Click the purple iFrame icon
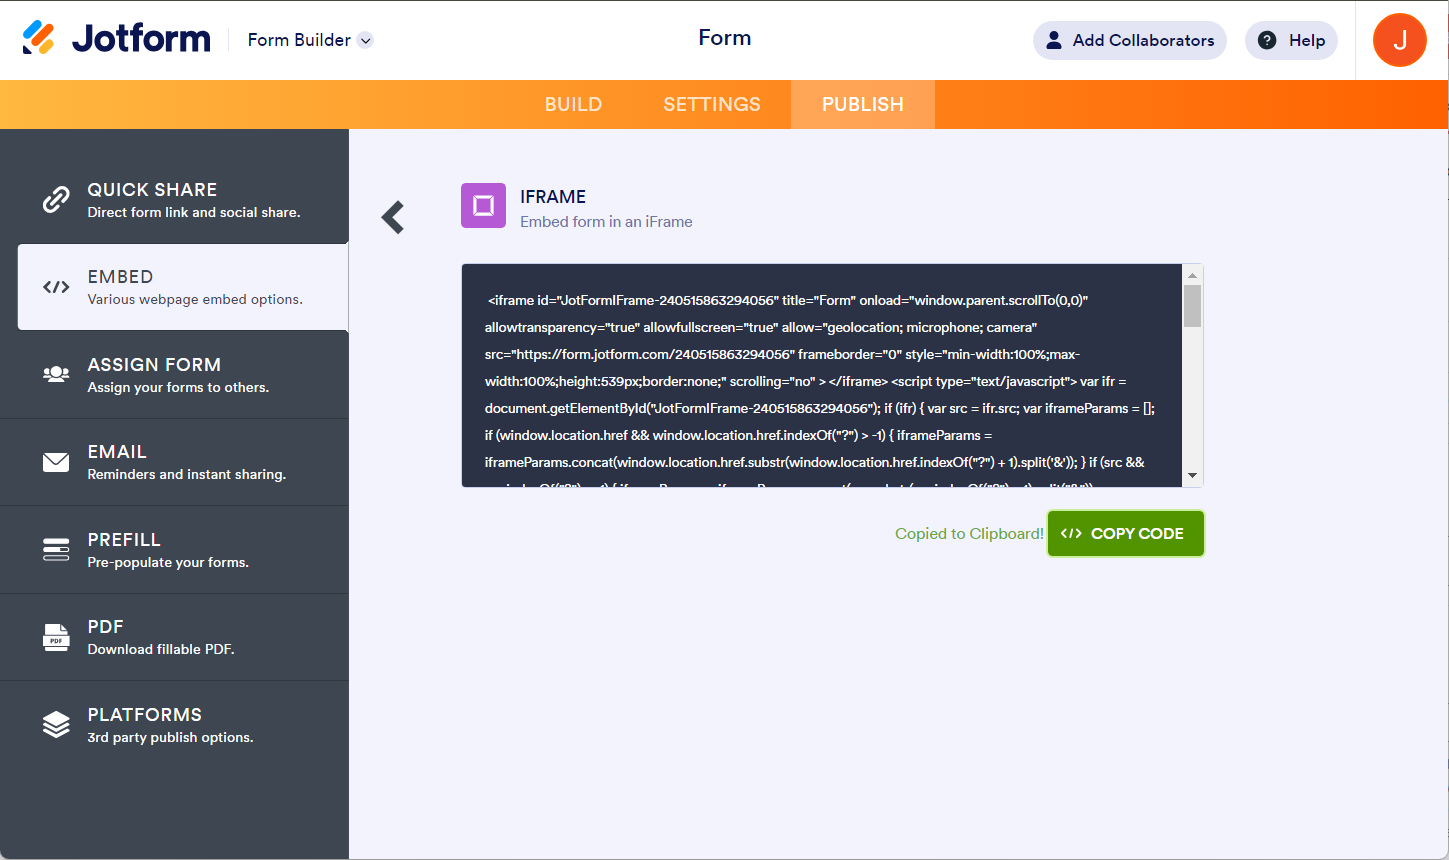The width and height of the screenshot is (1449, 860). [x=483, y=206]
